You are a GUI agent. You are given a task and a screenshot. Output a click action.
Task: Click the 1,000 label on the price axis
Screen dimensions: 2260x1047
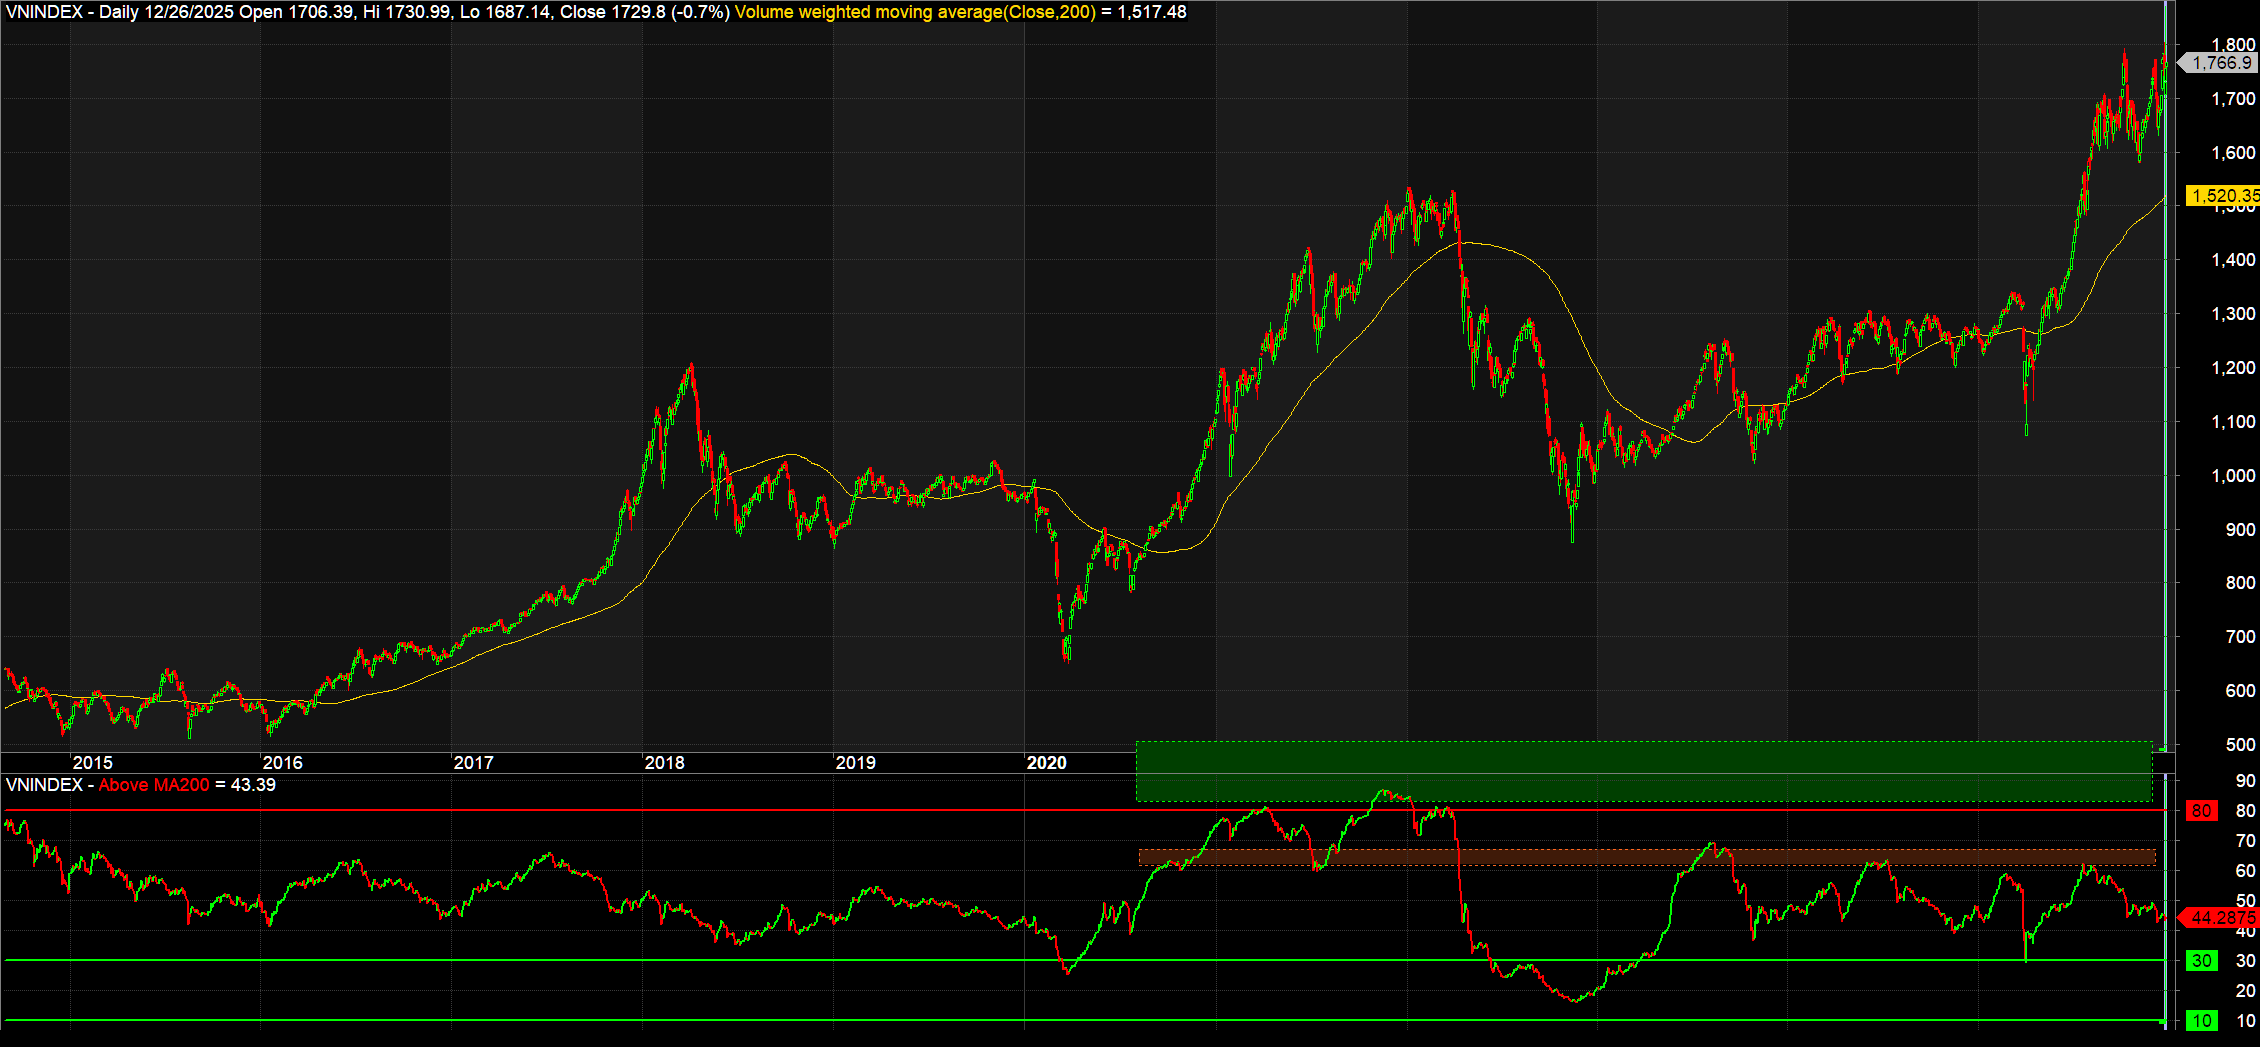pos(2232,476)
